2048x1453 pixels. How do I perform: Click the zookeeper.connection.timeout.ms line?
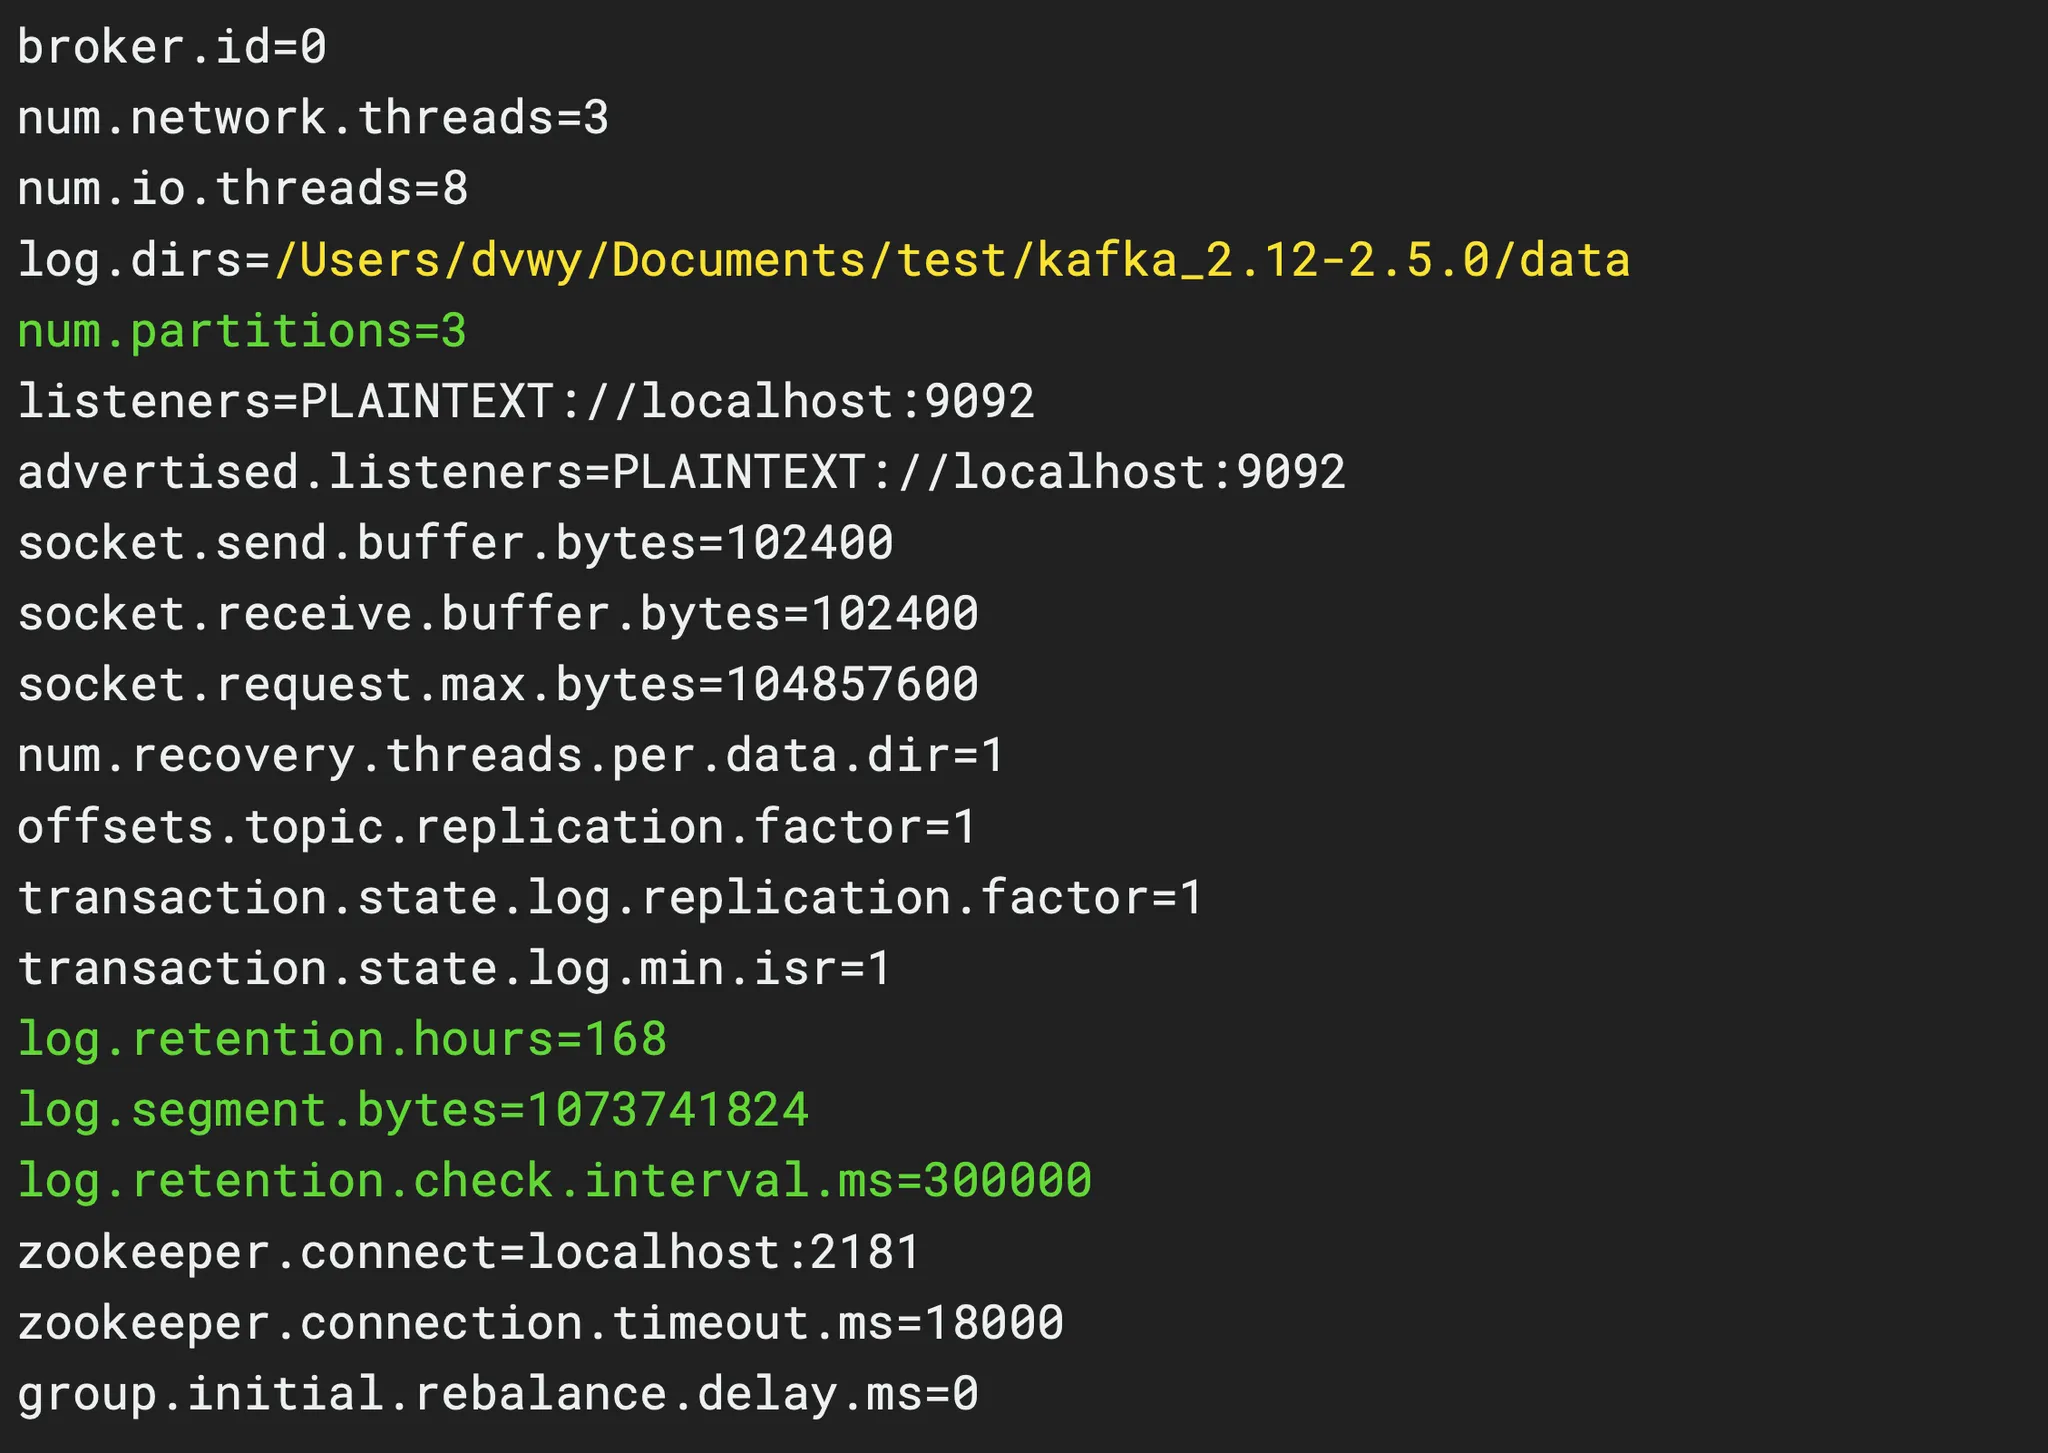click(x=540, y=1323)
